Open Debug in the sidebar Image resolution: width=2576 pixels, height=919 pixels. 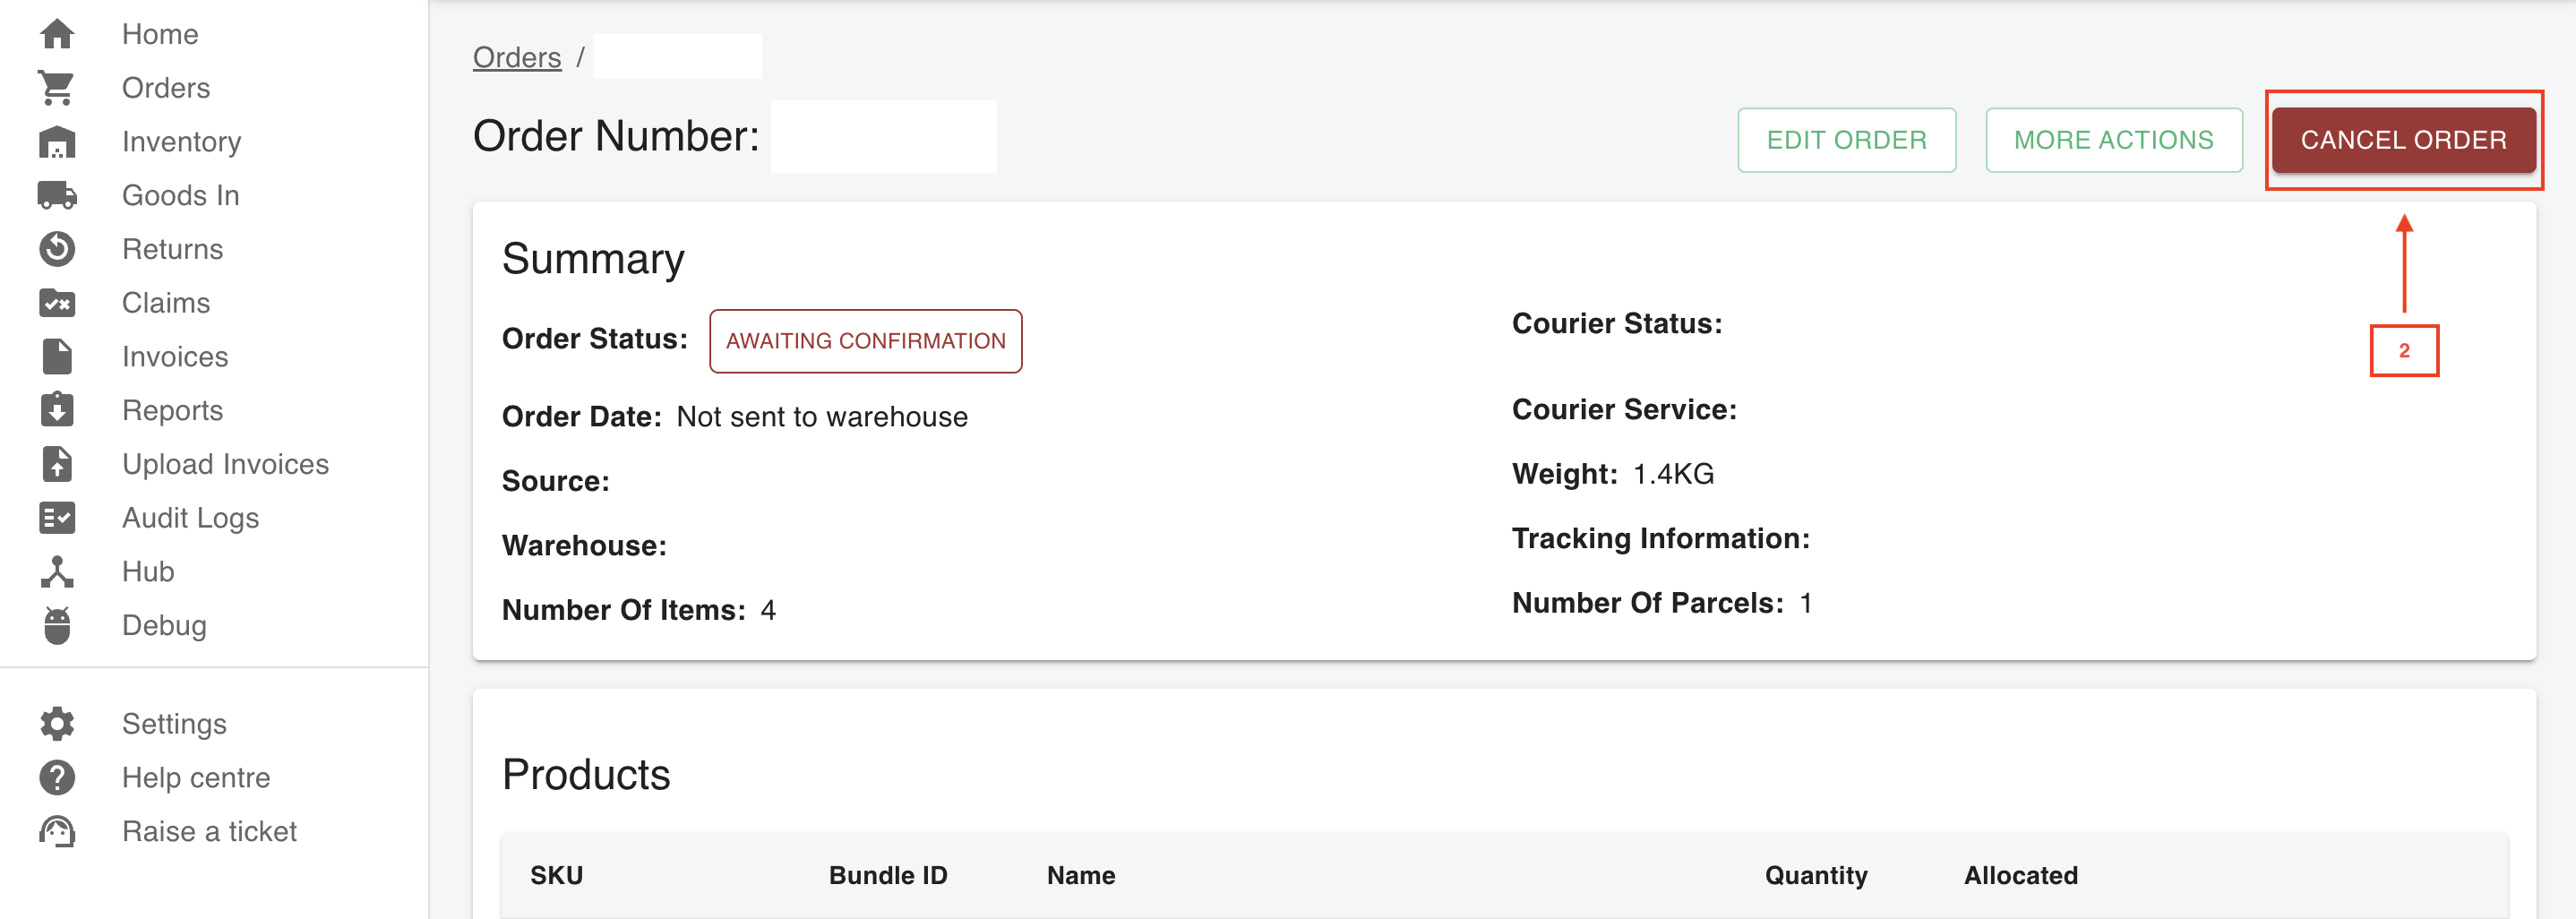click(x=164, y=626)
